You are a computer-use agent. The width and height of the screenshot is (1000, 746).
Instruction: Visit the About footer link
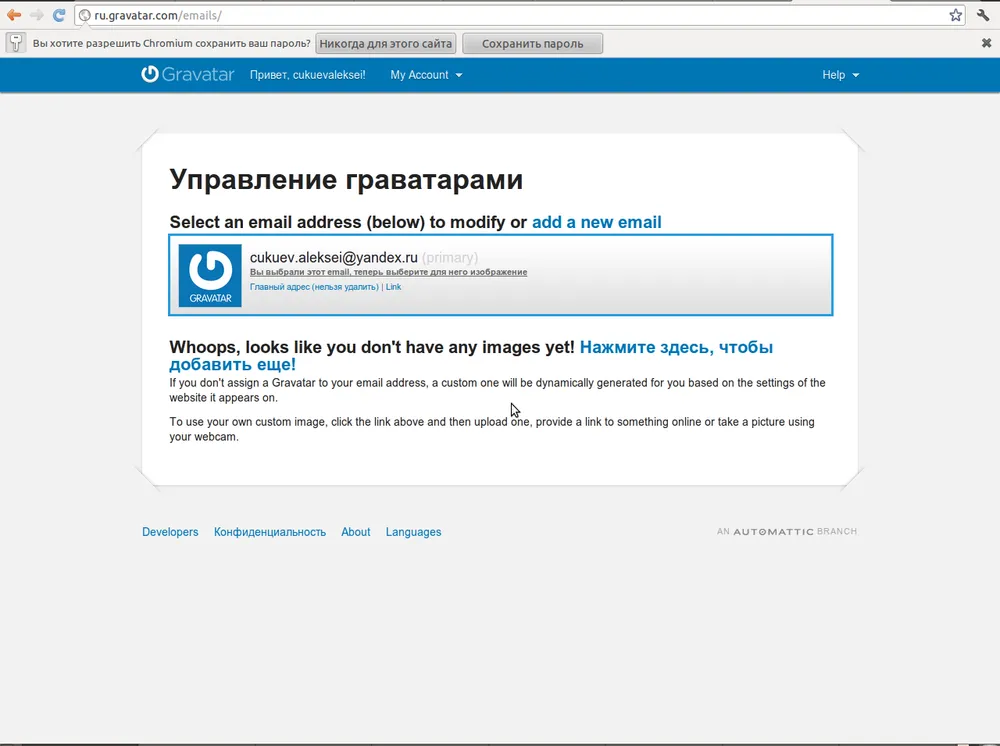pos(355,532)
